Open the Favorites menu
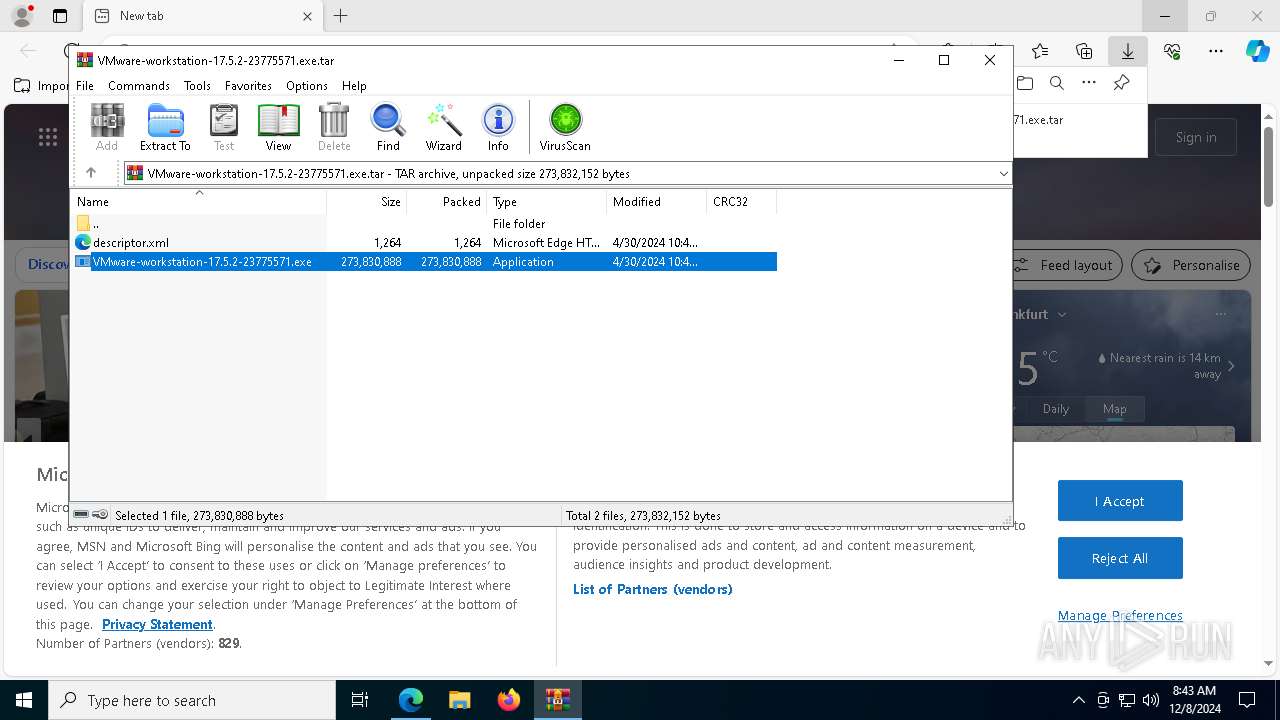The image size is (1280, 720). 248,86
